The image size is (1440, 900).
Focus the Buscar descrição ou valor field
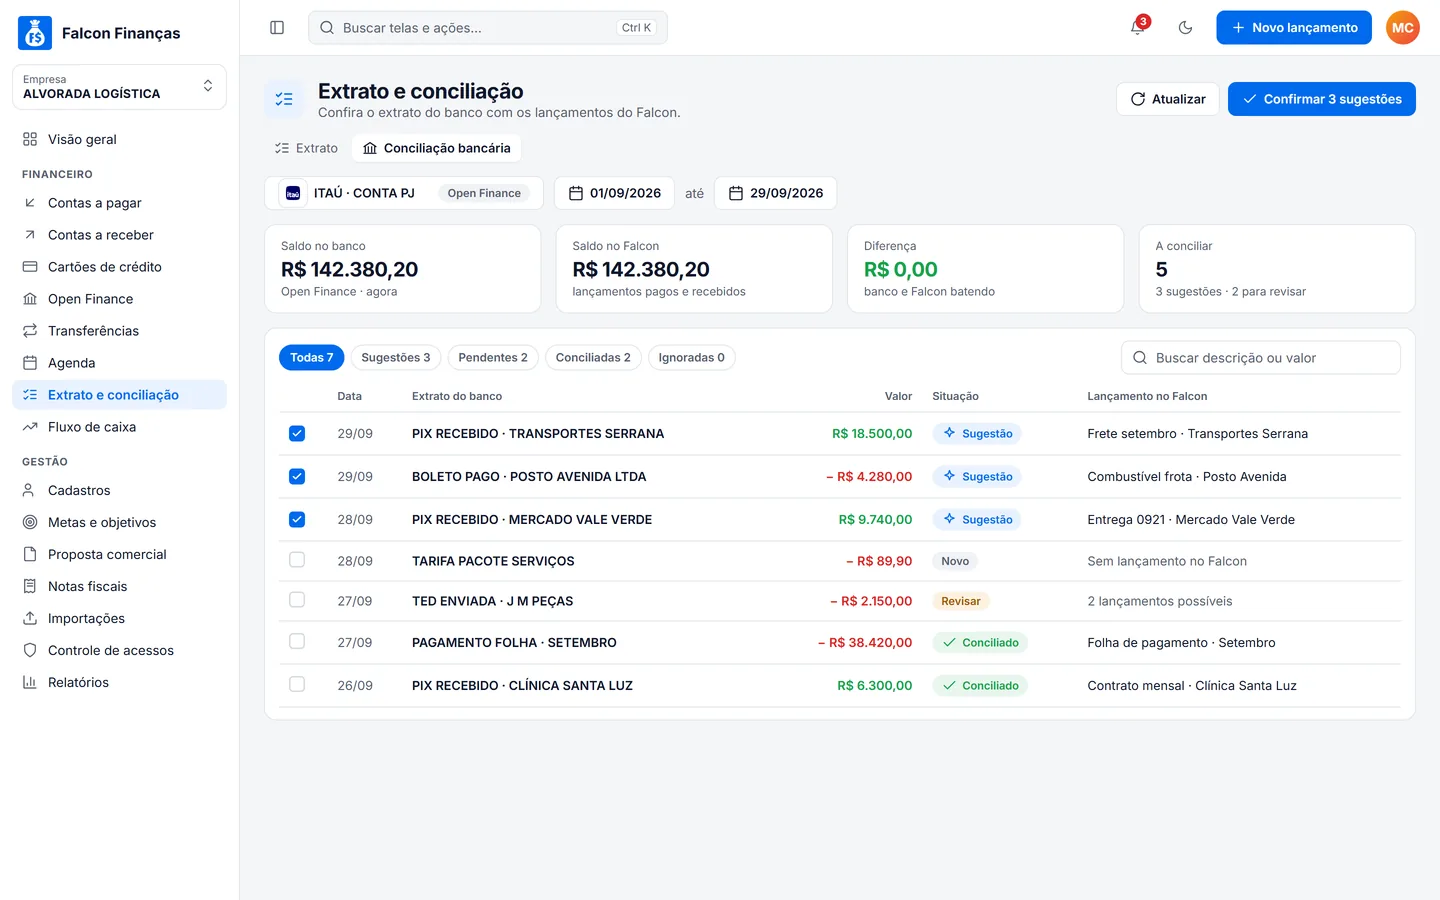tap(1261, 358)
